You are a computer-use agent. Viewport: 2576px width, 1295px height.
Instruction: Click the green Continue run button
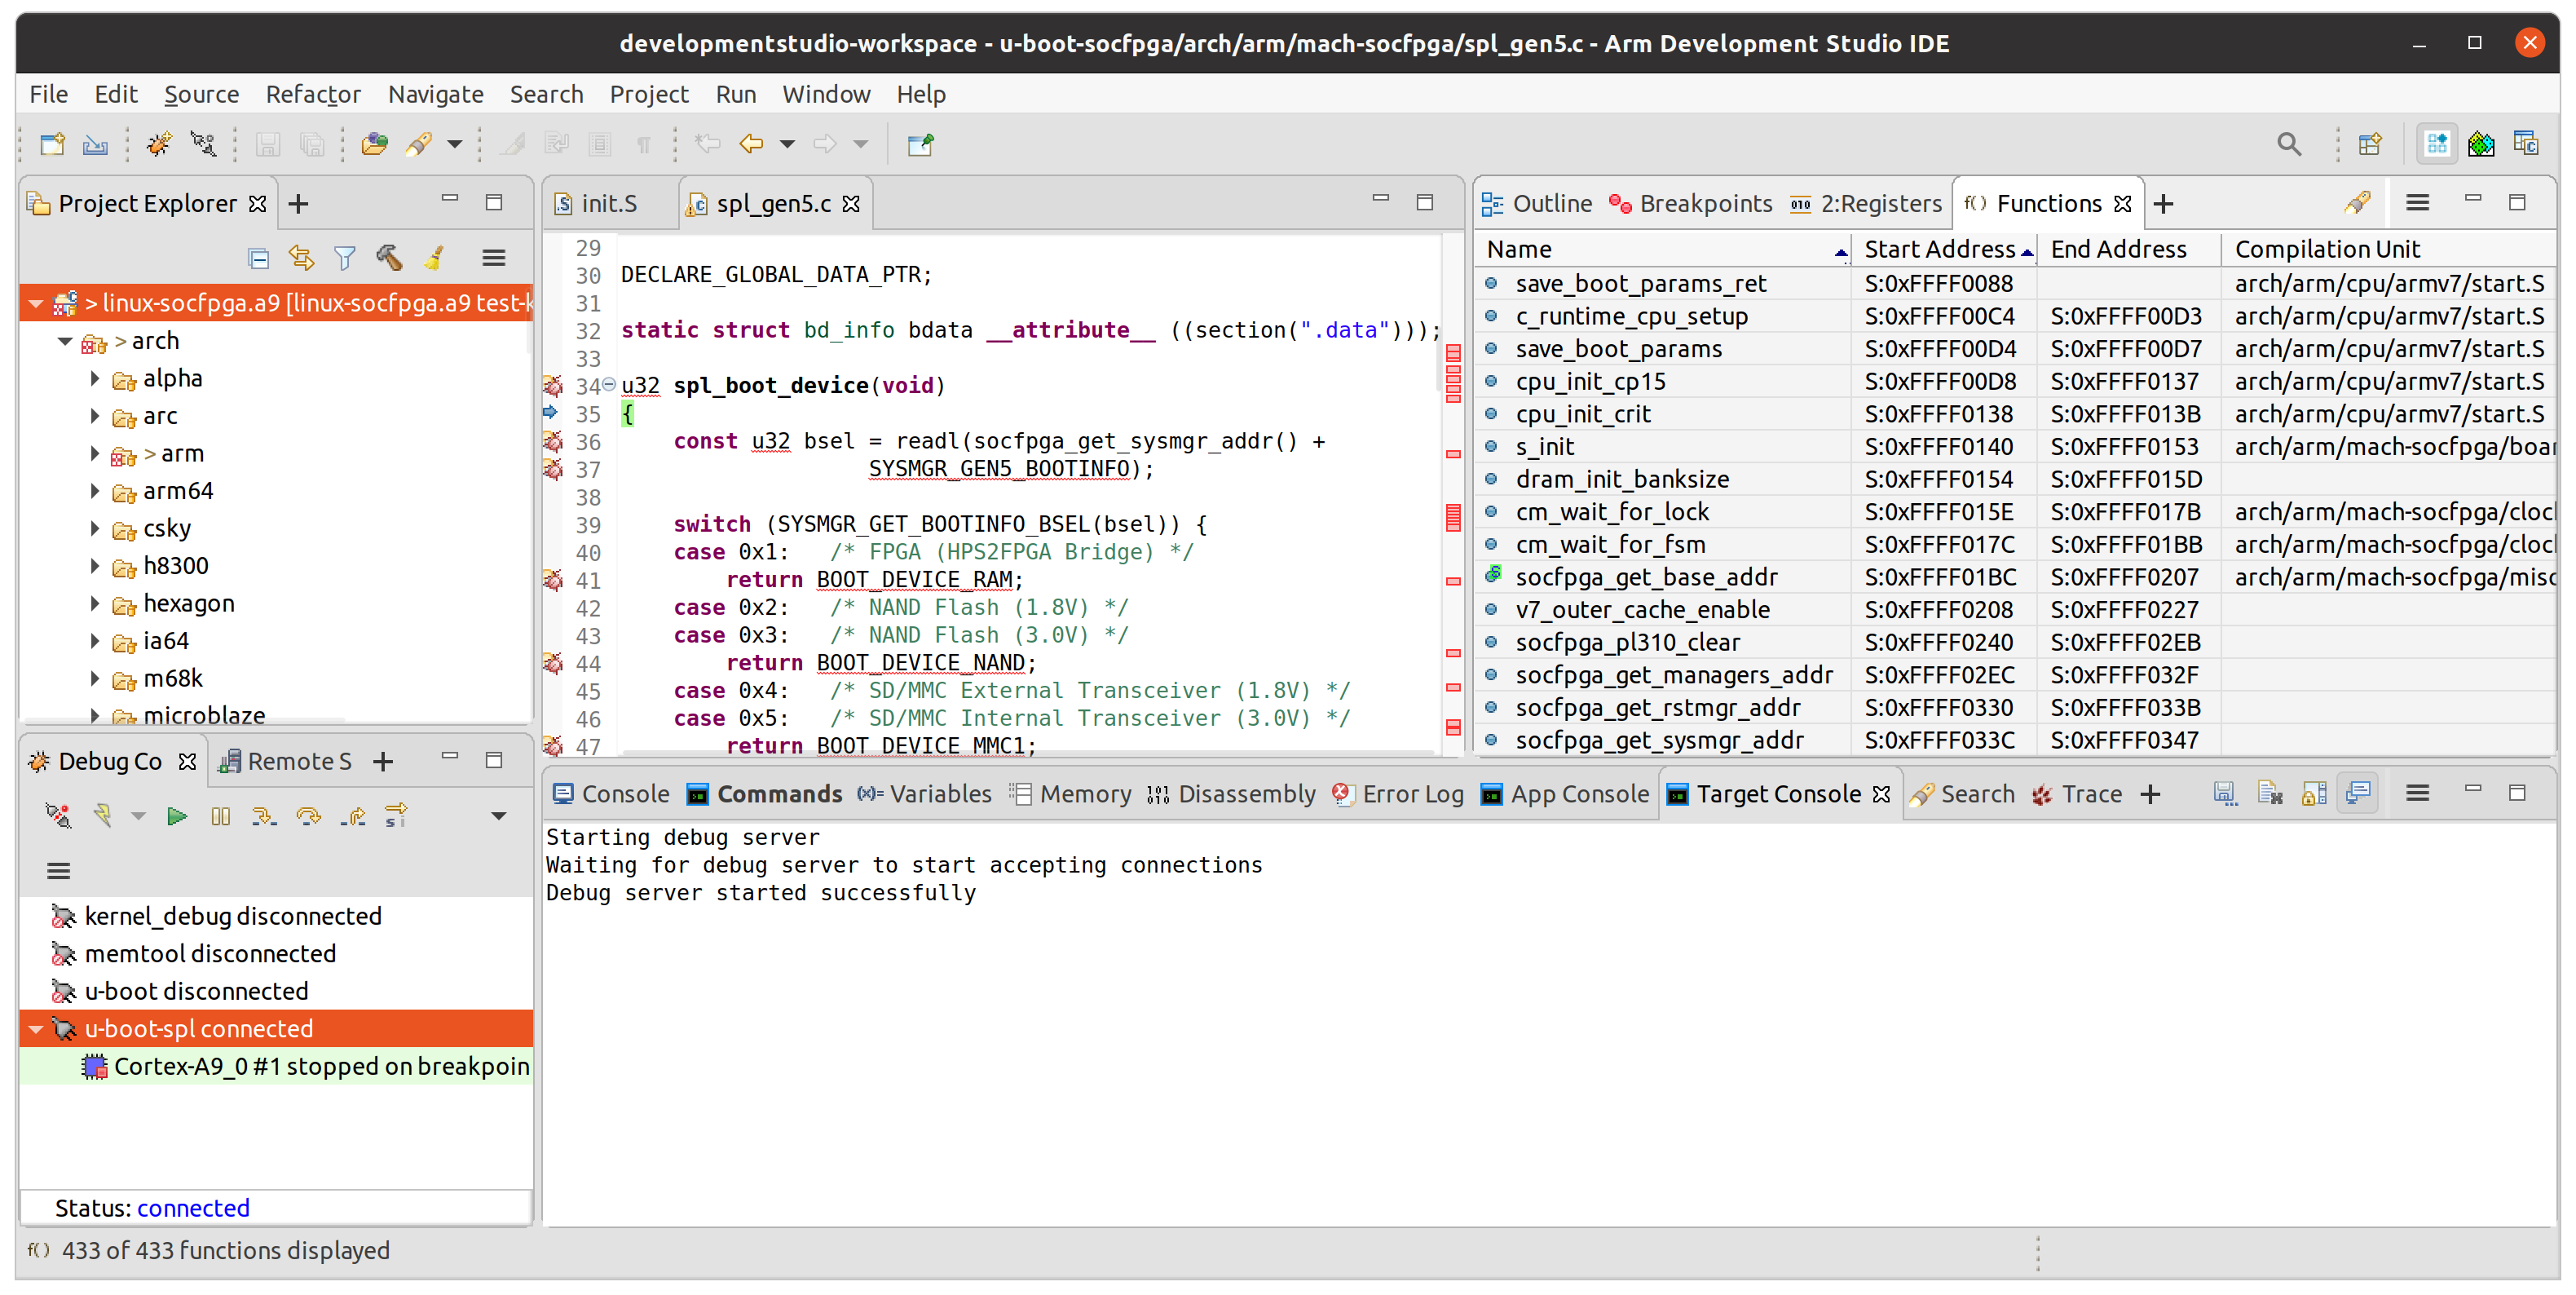coord(177,817)
